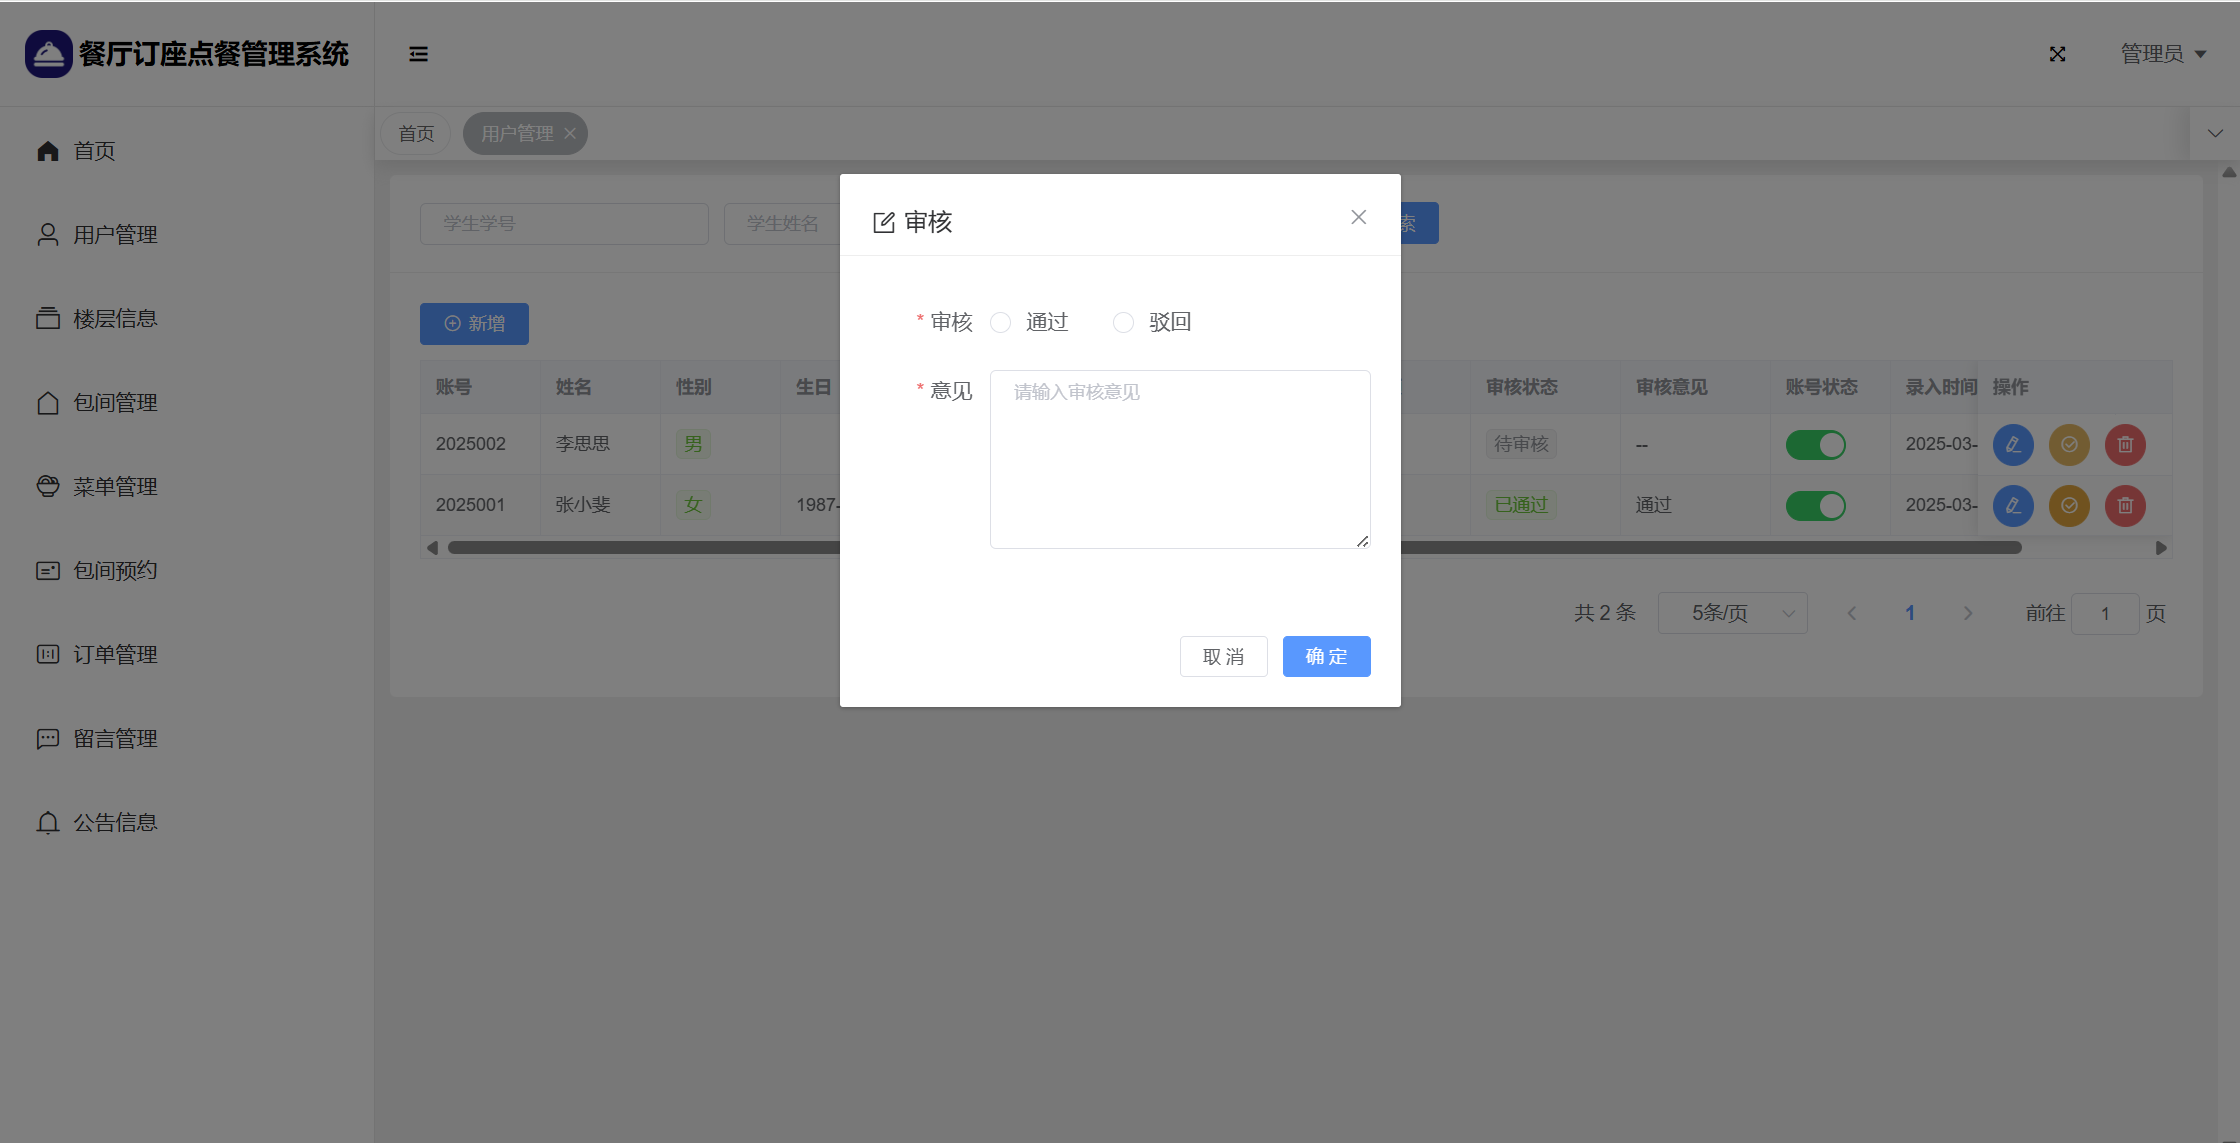Toggle account status switch for 李思思
Screen dimensions: 2240x1143
click(x=1815, y=444)
